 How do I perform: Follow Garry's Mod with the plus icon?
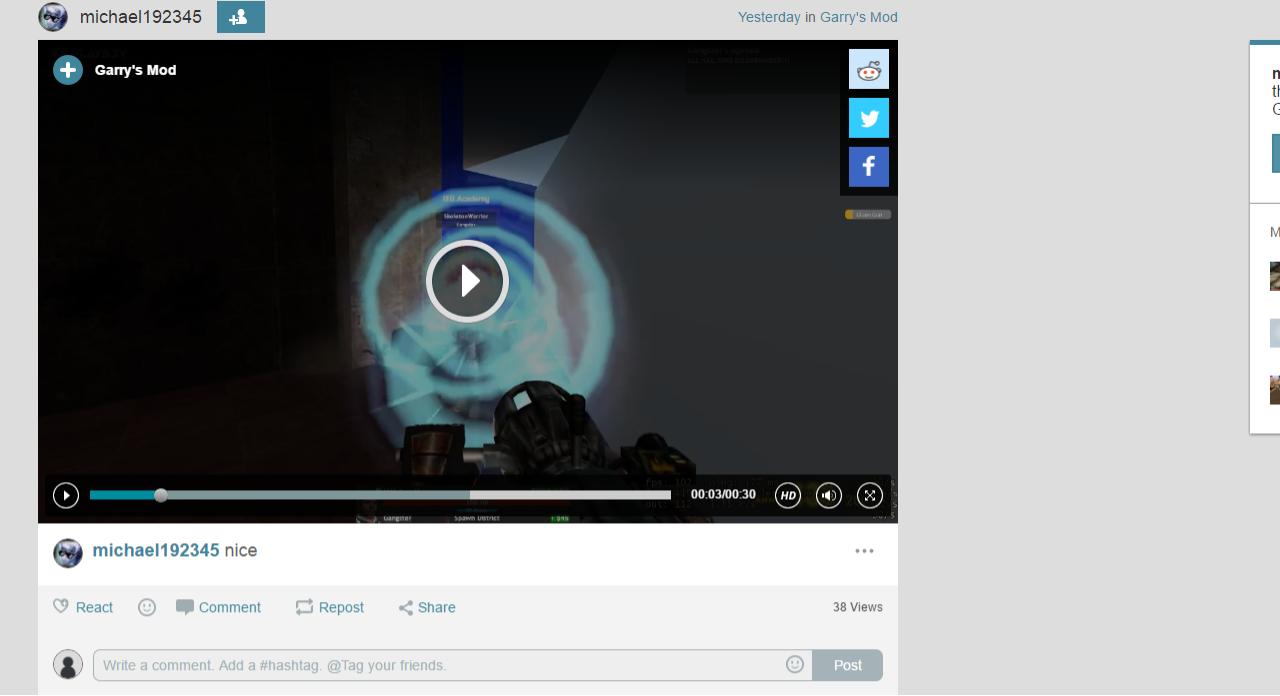[x=68, y=70]
